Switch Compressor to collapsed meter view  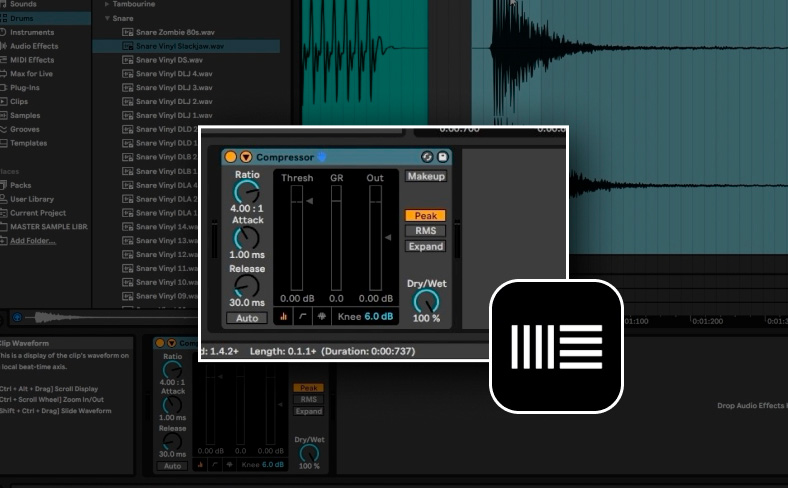click(283, 317)
